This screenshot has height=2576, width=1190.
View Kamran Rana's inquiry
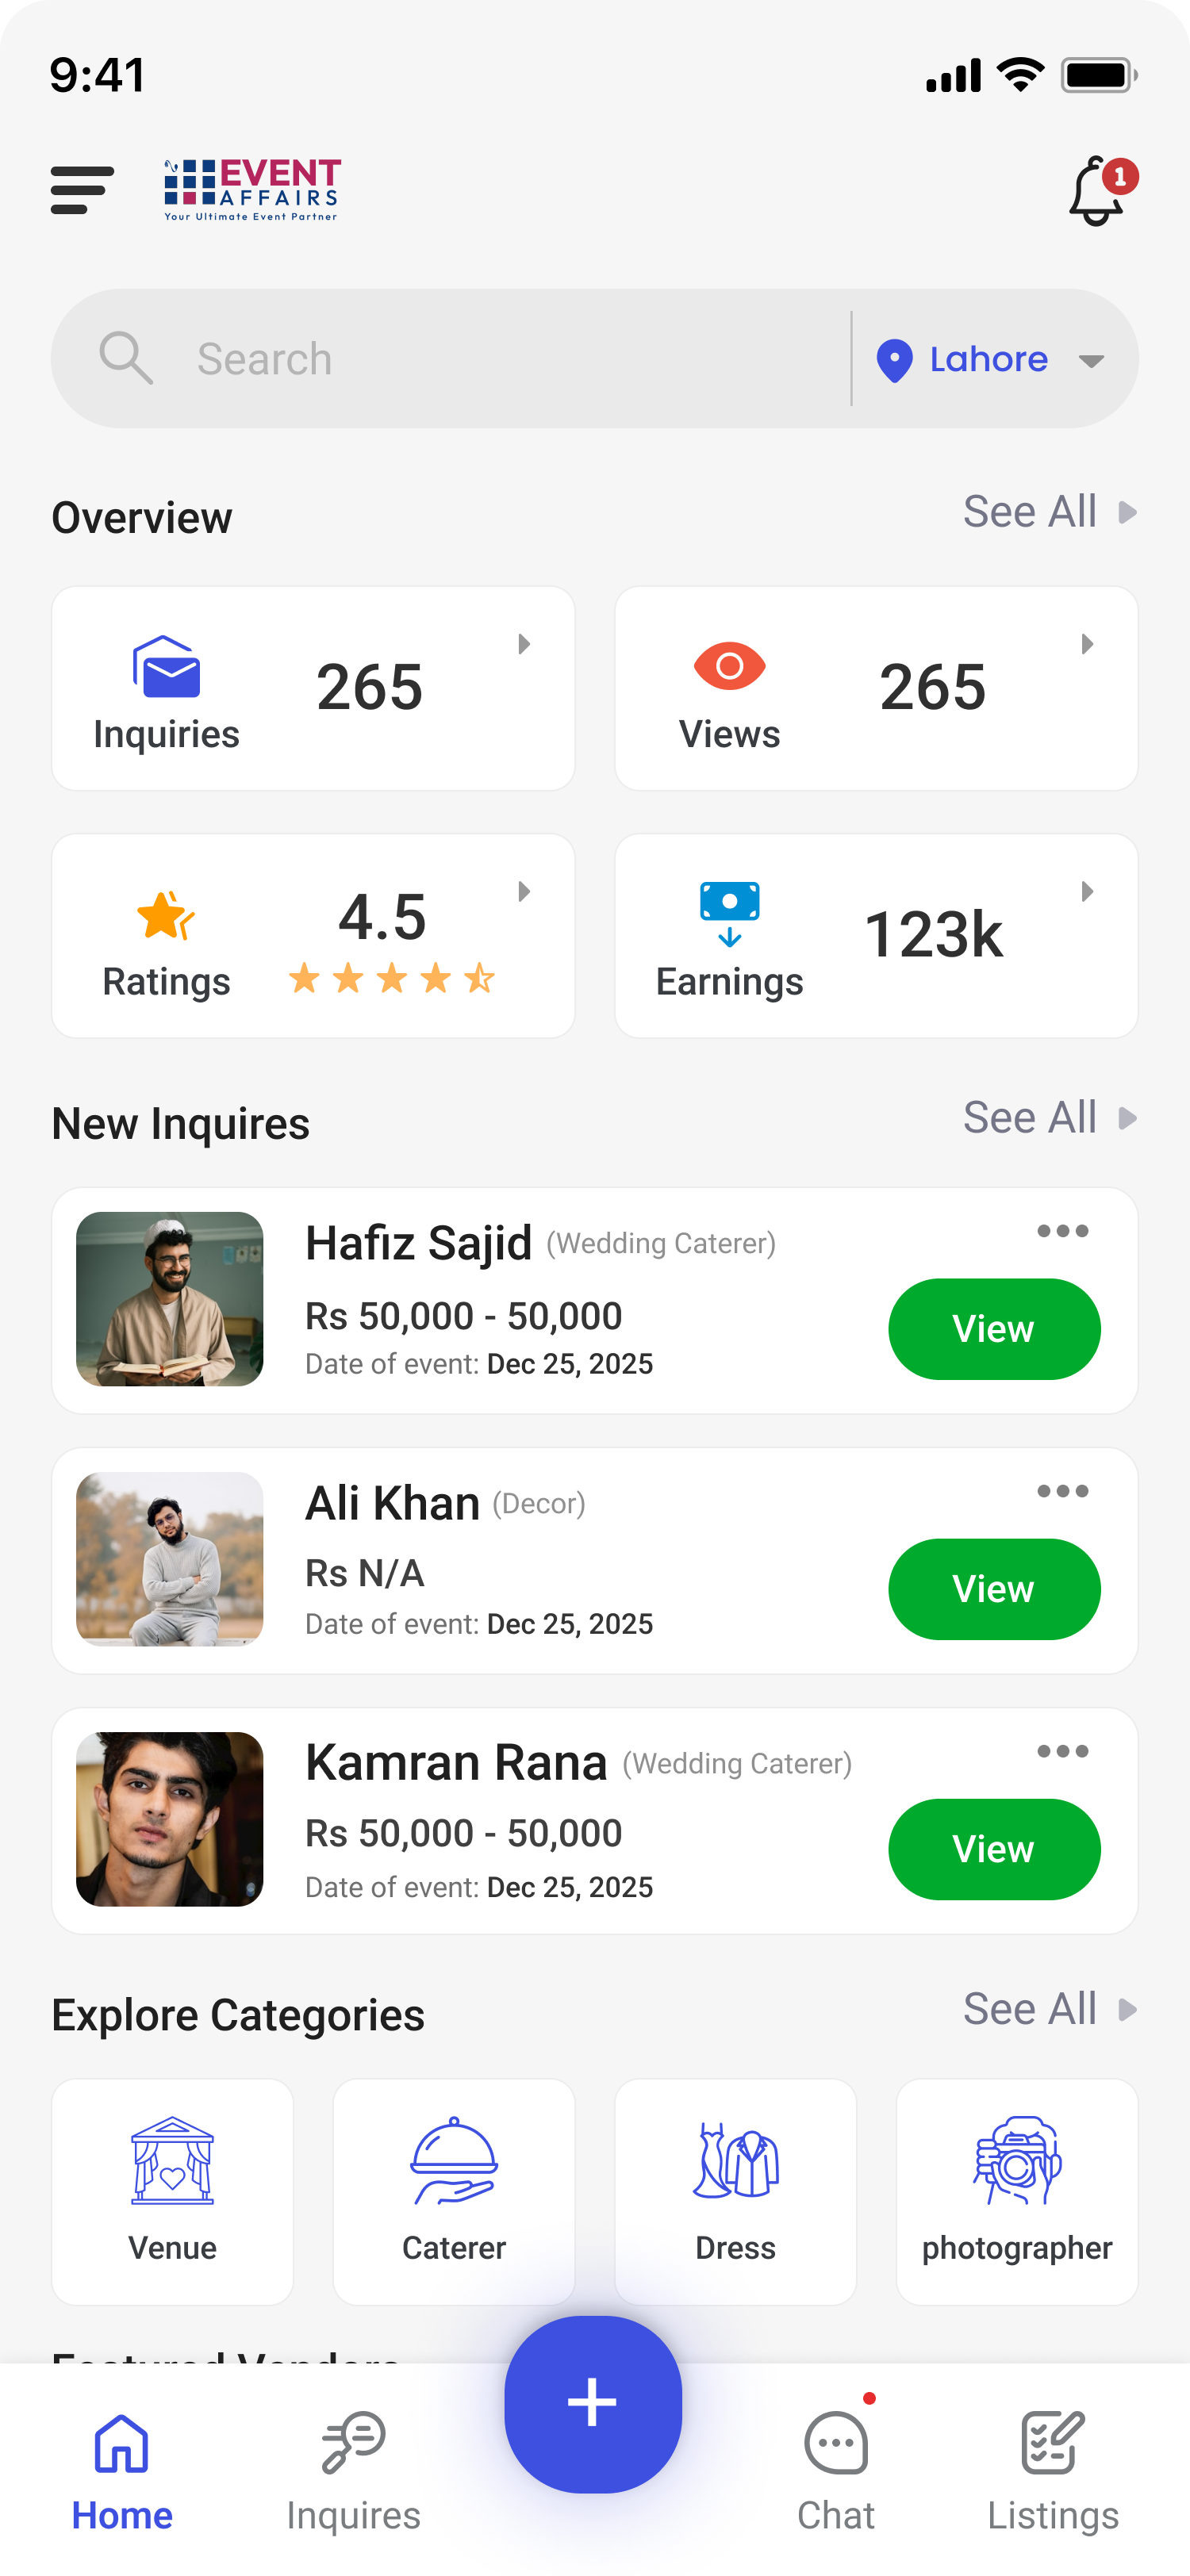pyautogui.click(x=994, y=1849)
